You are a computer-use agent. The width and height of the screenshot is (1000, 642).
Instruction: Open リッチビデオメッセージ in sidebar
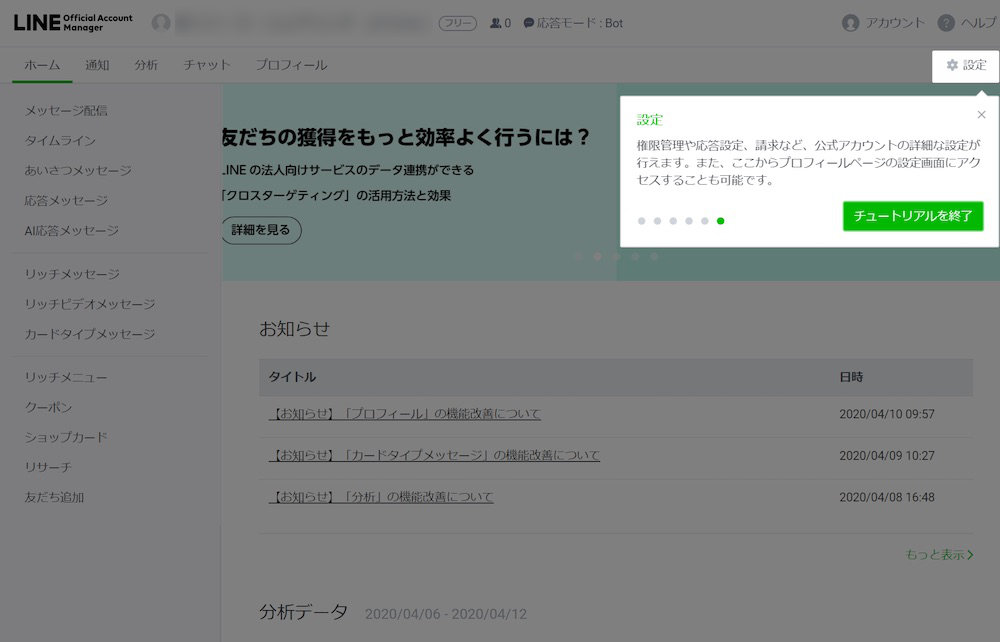[90, 304]
